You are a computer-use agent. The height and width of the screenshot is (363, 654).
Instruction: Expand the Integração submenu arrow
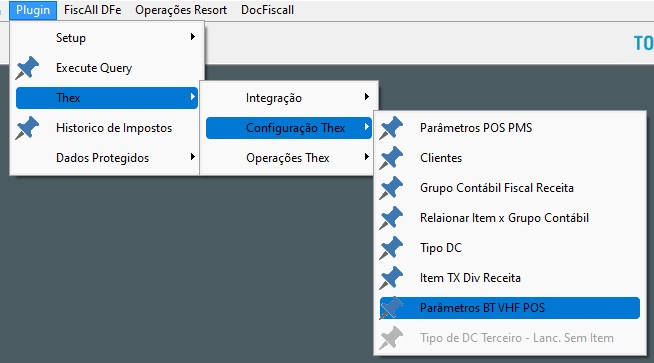[x=366, y=97]
